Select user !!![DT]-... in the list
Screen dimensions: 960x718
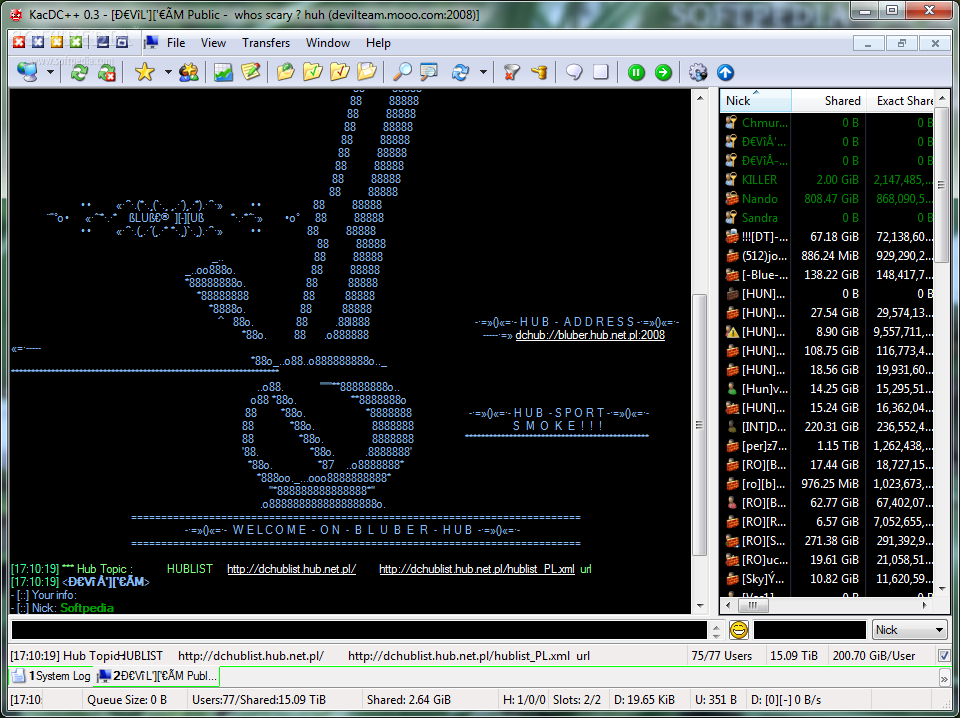click(828, 236)
